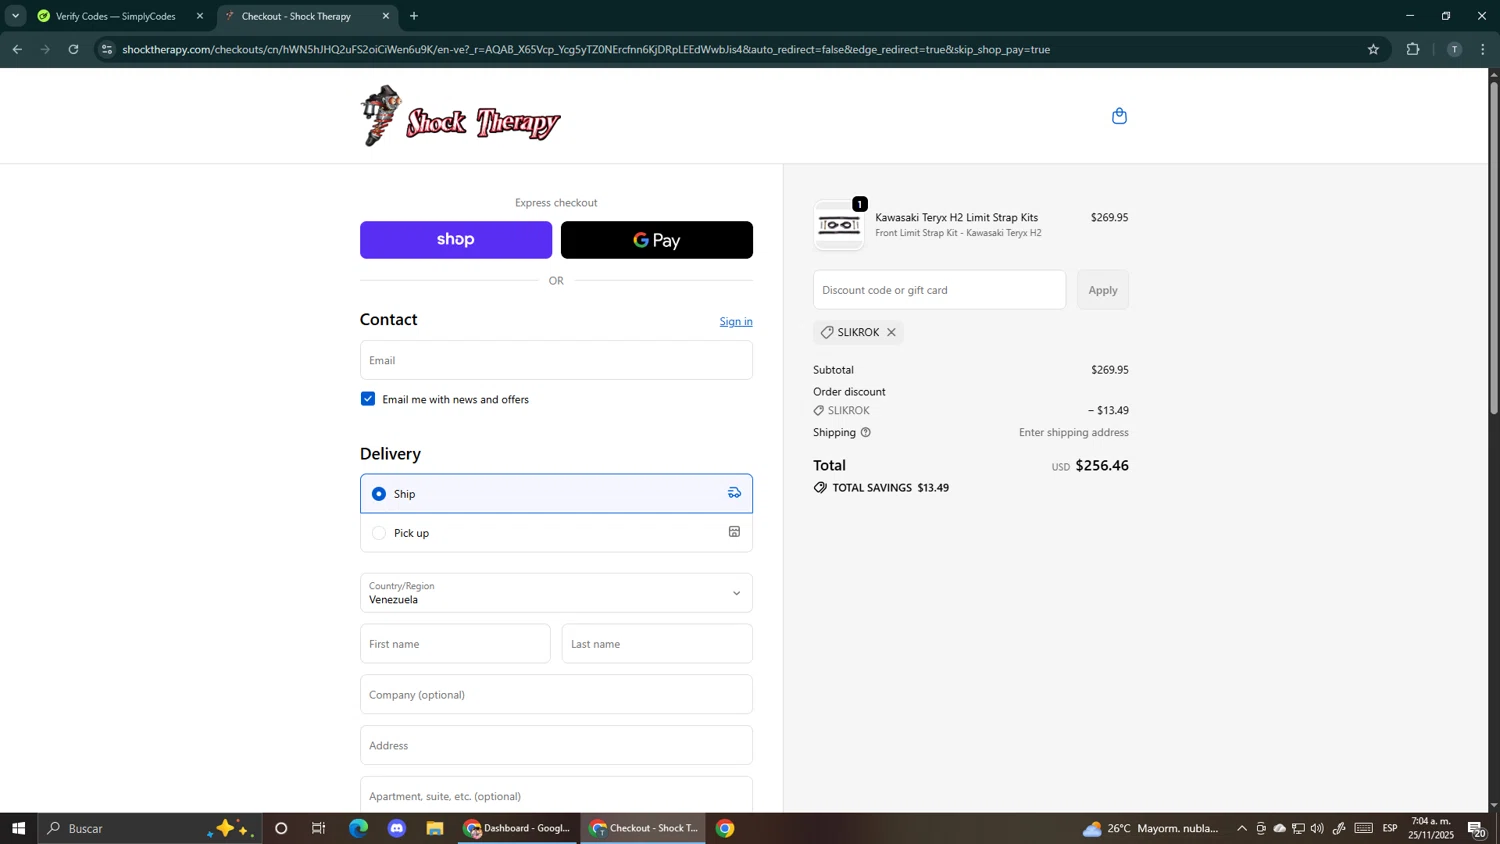Click the Buscar taskbar search box
This screenshot has width=1500, height=844.
150,828
